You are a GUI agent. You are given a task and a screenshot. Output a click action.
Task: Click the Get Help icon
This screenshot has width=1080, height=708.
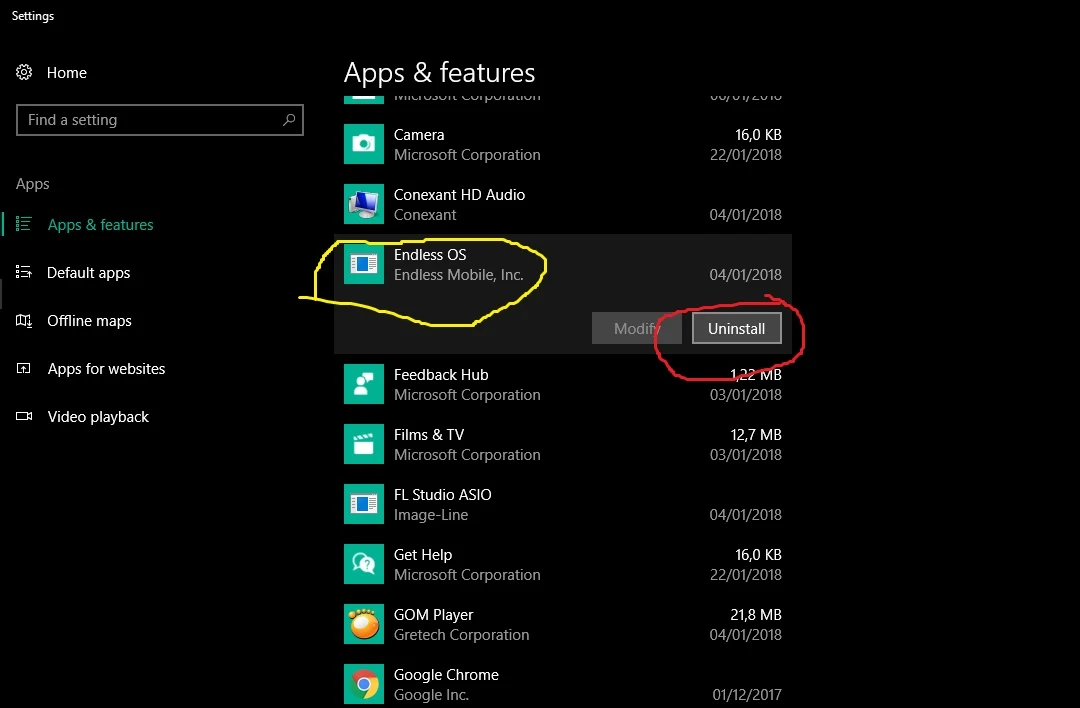[x=364, y=563]
